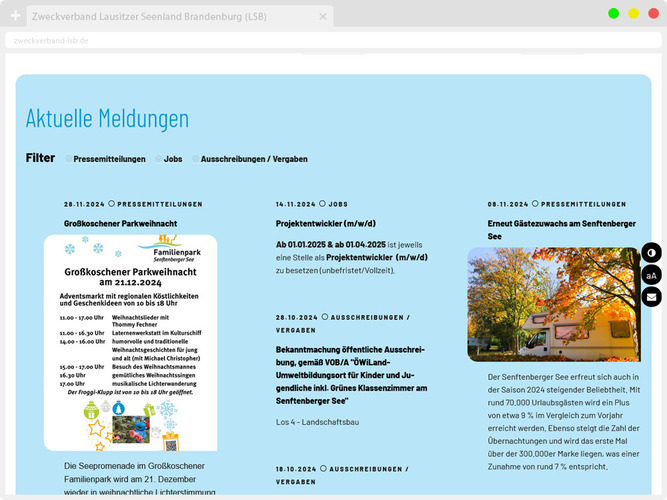Click the autumn camper van photo
Image resolution: width=667 pixels, height=500 pixels.
pos(553,304)
